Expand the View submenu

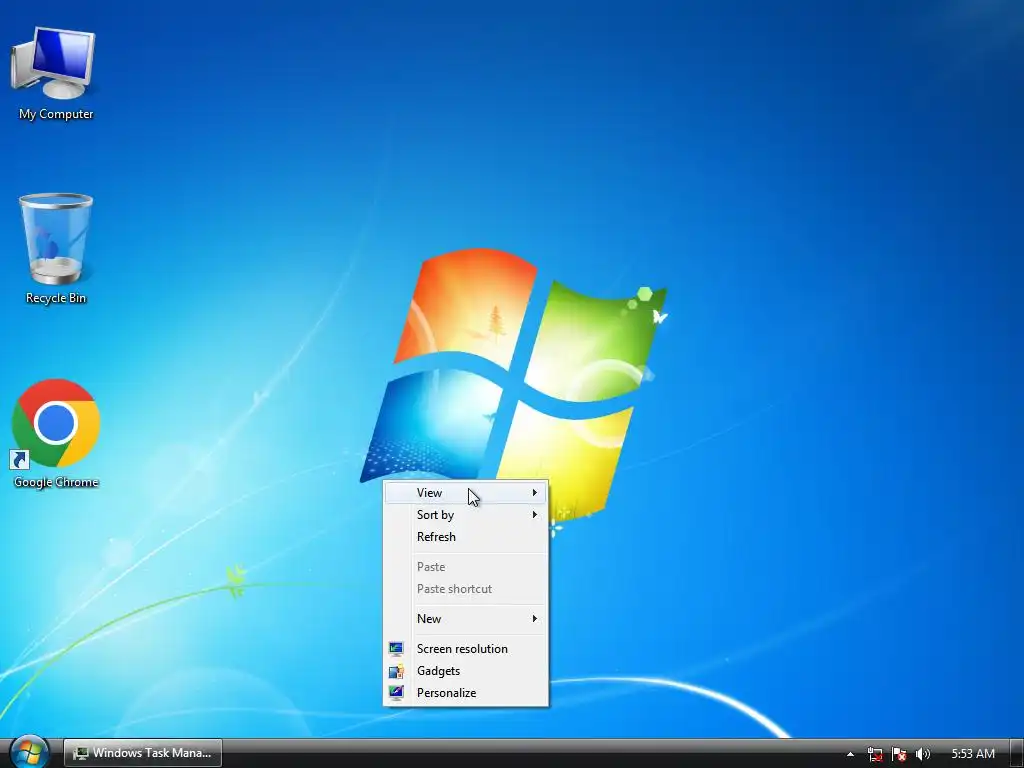click(x=466, y=493)
